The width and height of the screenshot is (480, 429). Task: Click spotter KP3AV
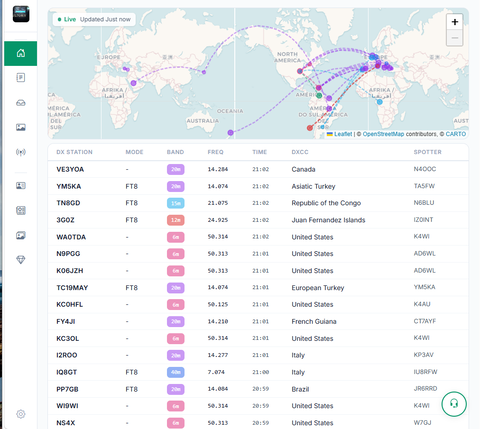[x=424, y=355]
